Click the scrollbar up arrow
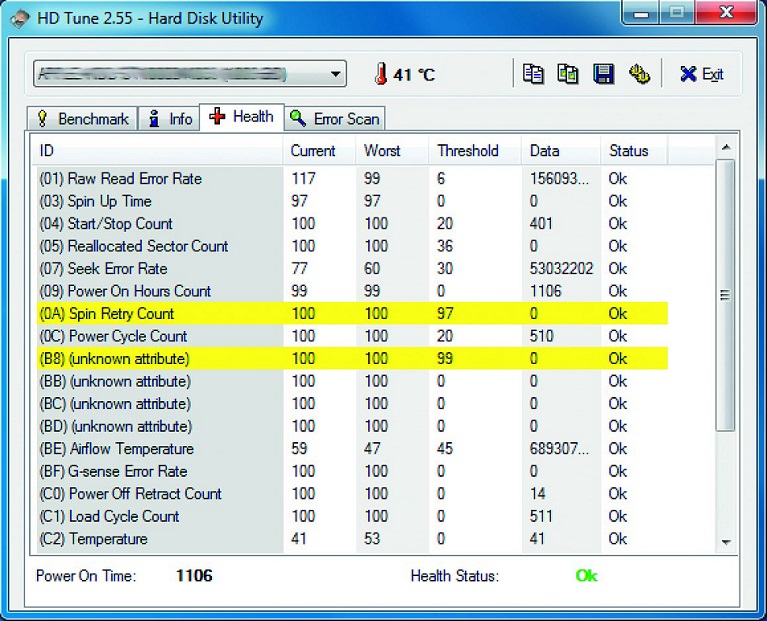 pyautogui.click(x=726, y=148)
